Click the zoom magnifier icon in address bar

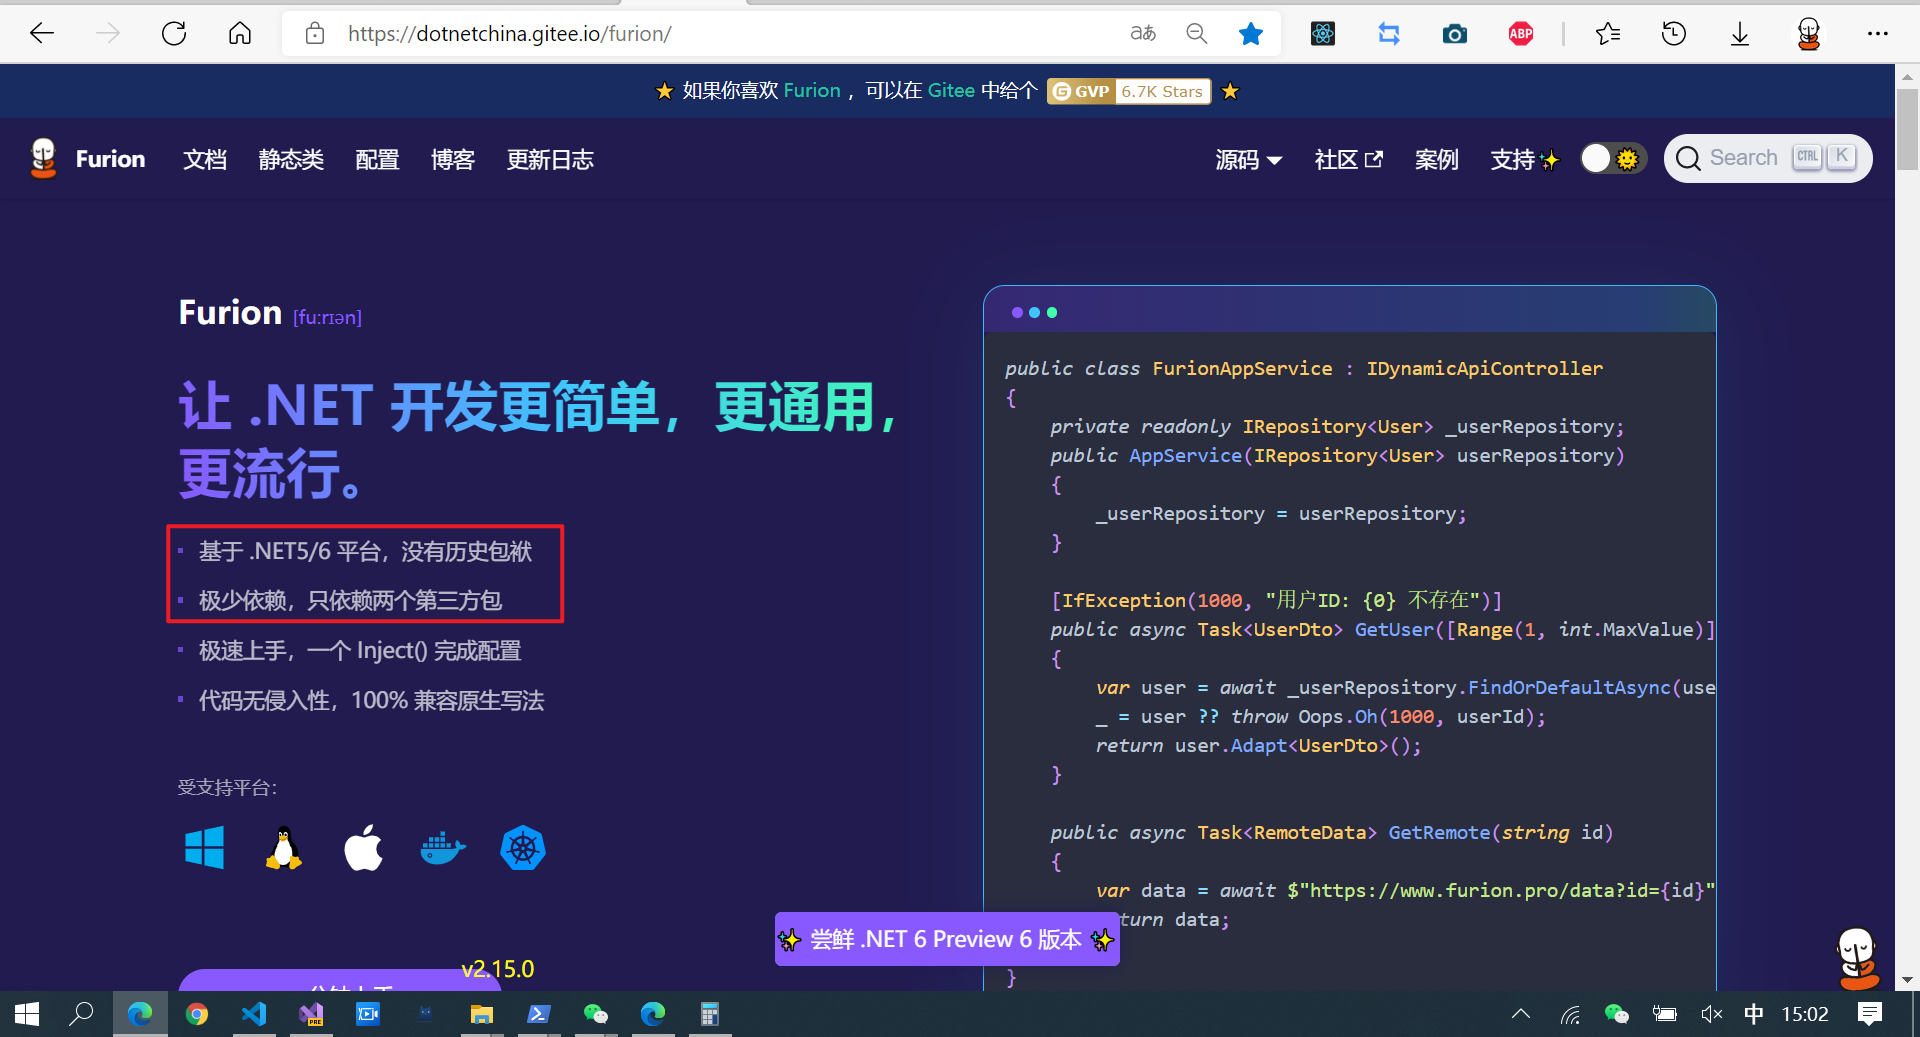click(1197, 34)
